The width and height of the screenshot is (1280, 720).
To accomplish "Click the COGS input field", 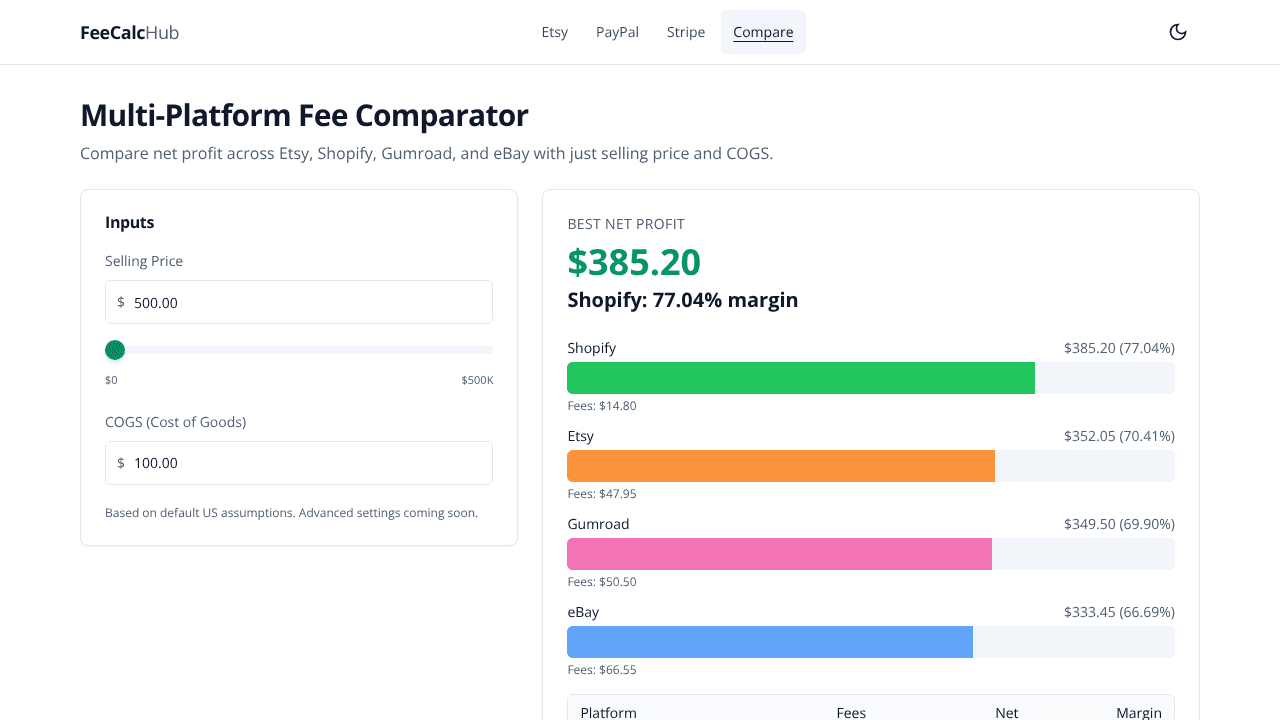I will click(299, 463).
